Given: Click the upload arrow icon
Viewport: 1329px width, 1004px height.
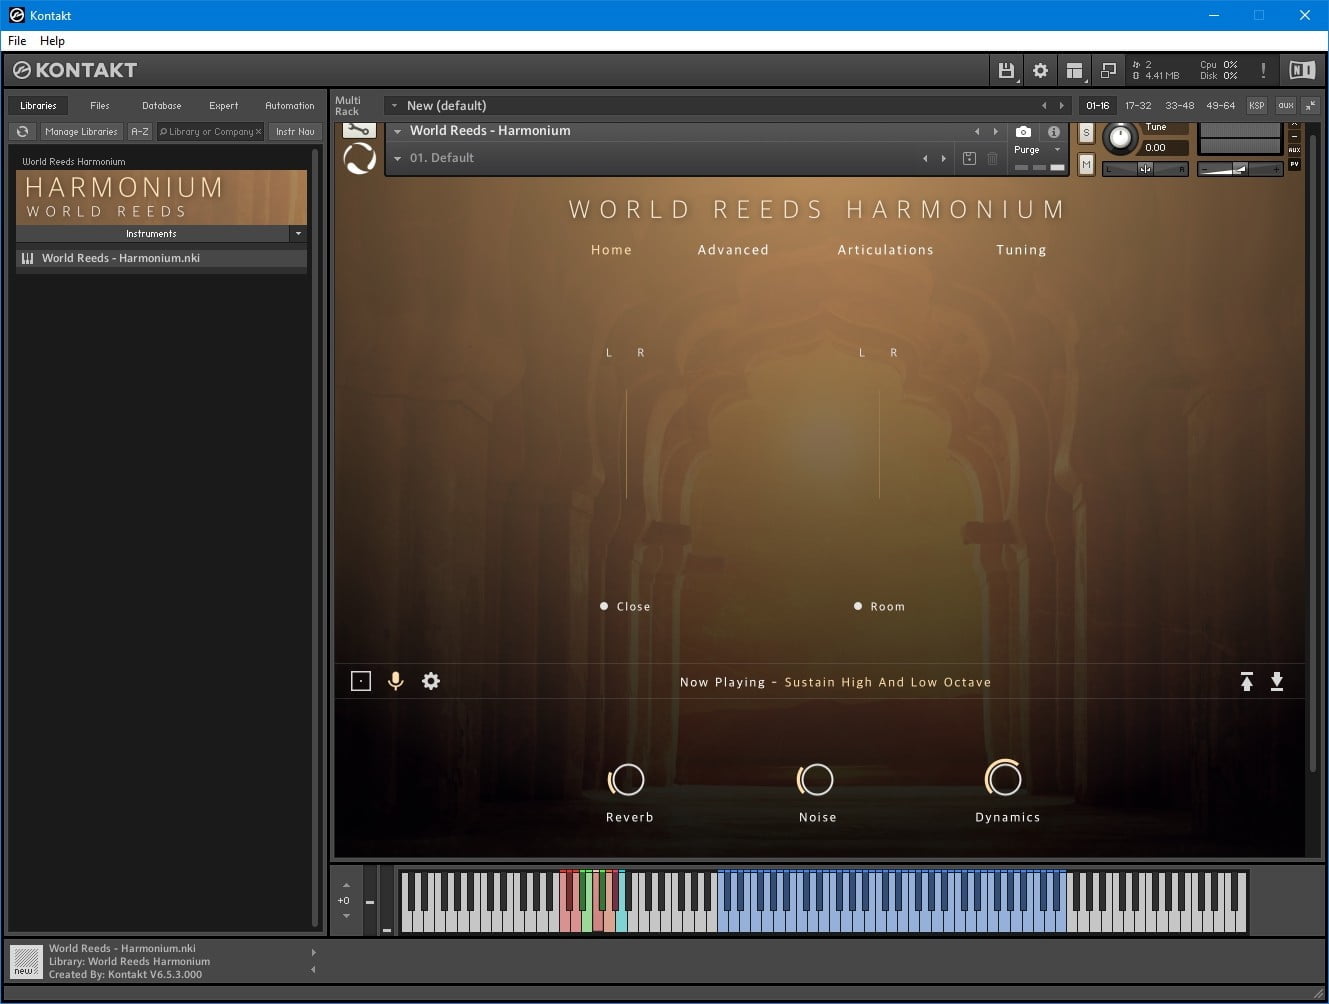Looking at the screenshot, I should pos(1247,682).
